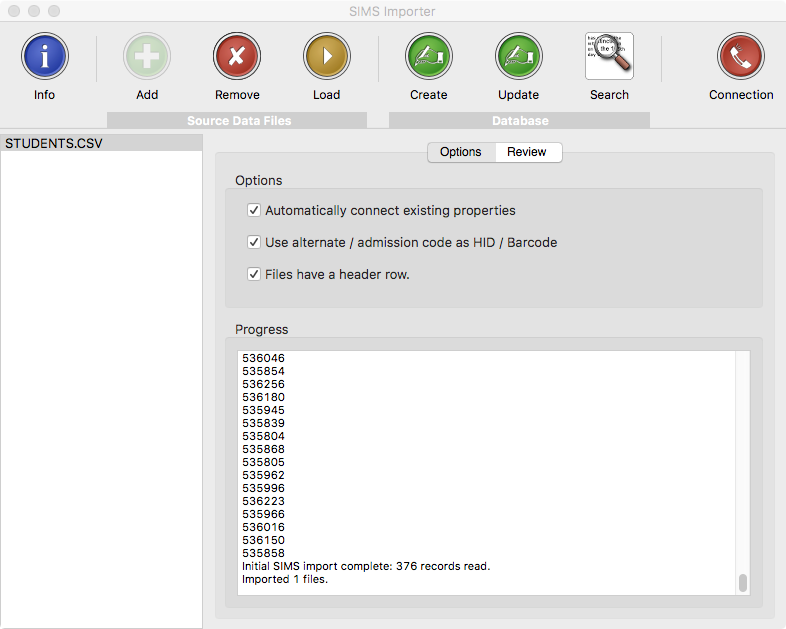Screen dimensions: 786x629
Task: Close the SIMS Importer window
Action: tap(14, 11)
